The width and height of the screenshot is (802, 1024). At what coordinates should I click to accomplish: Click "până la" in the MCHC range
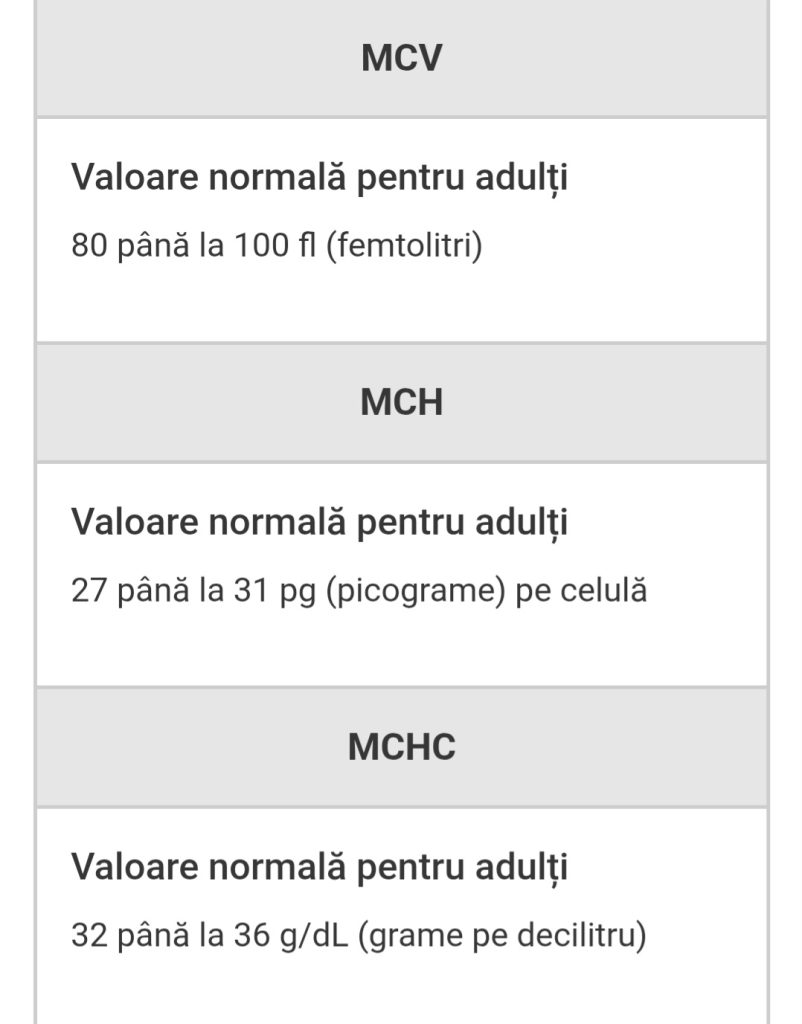(x=170, y=936)
